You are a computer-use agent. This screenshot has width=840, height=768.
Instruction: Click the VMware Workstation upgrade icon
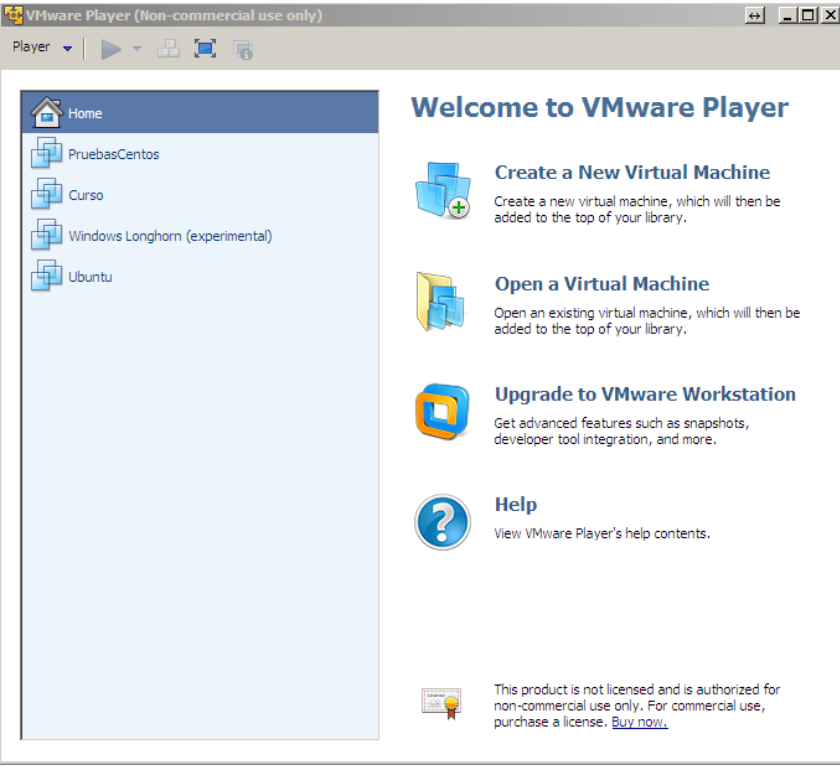(x=442, y=411)
